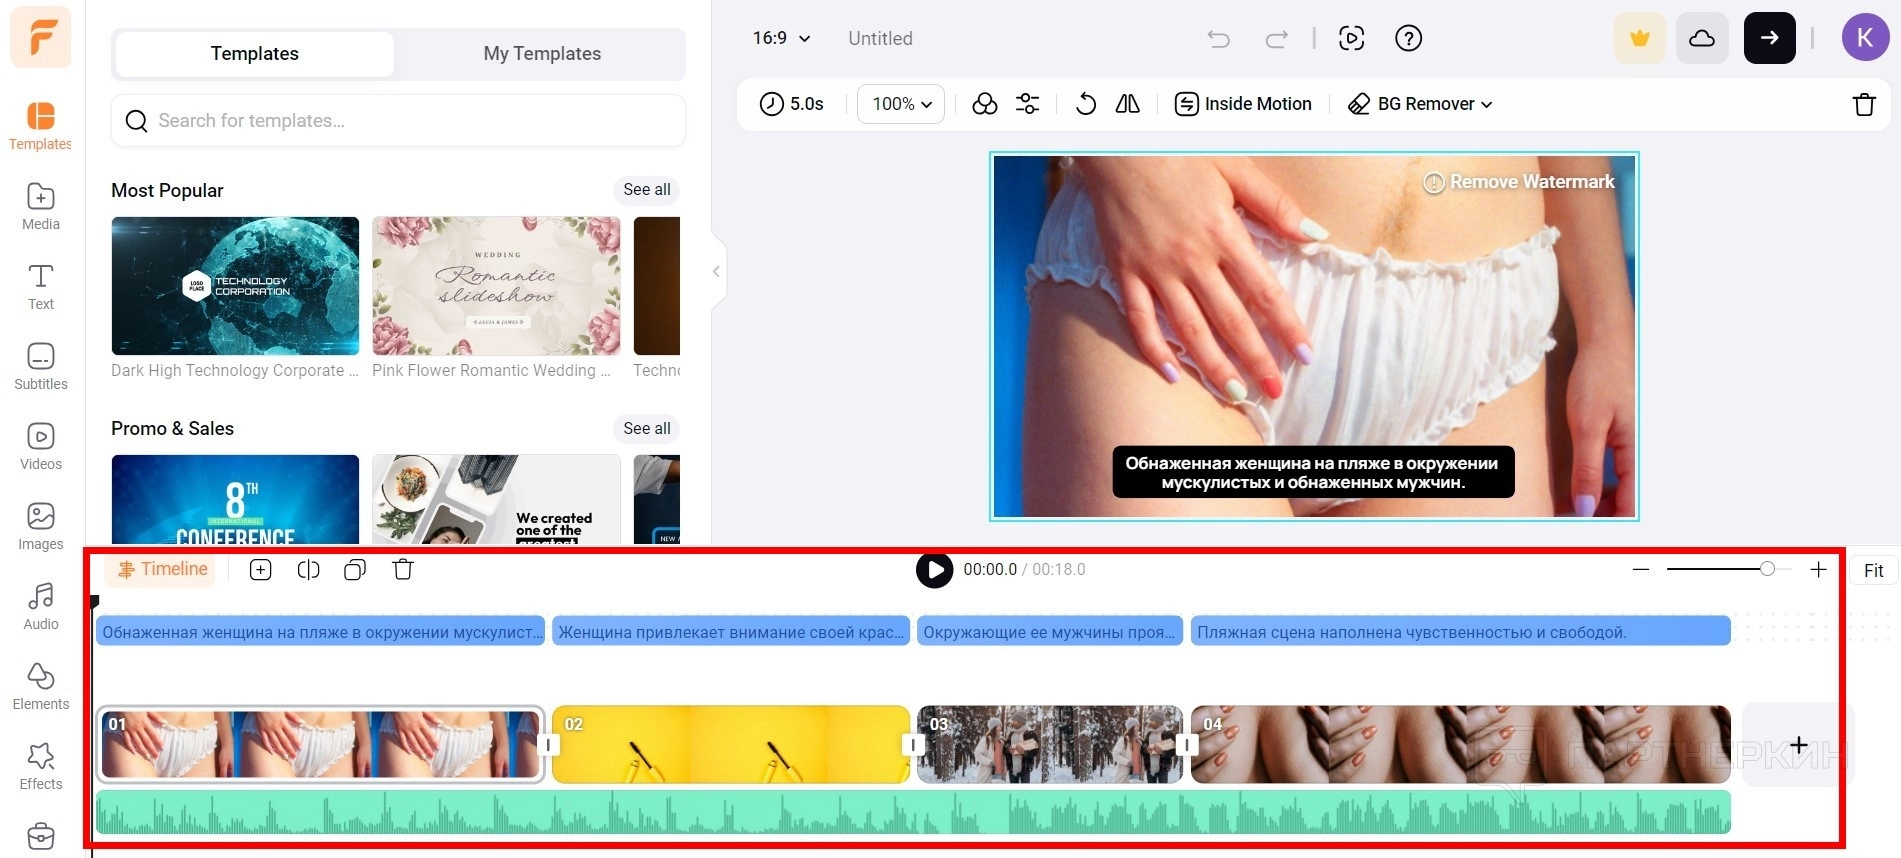Click See all for Promo & Sales
Viewport: 1901px width, 858px height.
point(647,429)
